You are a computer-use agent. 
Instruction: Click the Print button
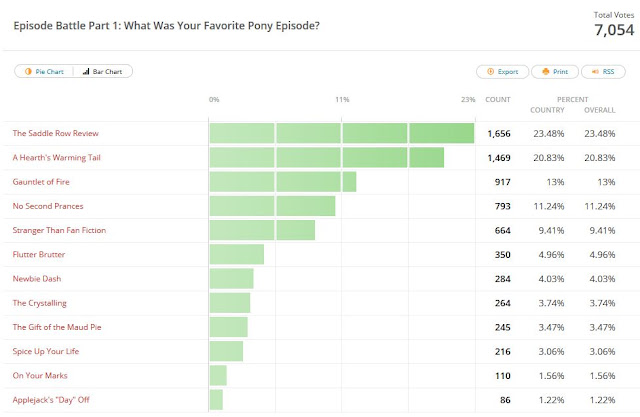click(x=555, y=71)
